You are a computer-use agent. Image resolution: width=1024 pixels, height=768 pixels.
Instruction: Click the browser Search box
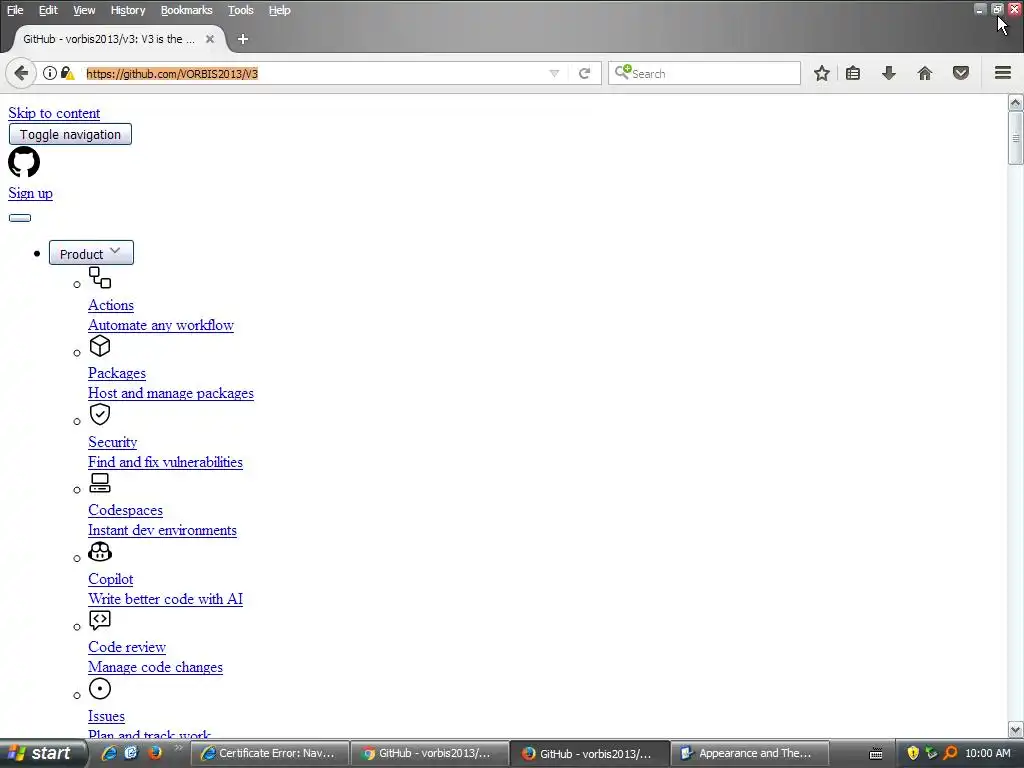click(704, 73)
